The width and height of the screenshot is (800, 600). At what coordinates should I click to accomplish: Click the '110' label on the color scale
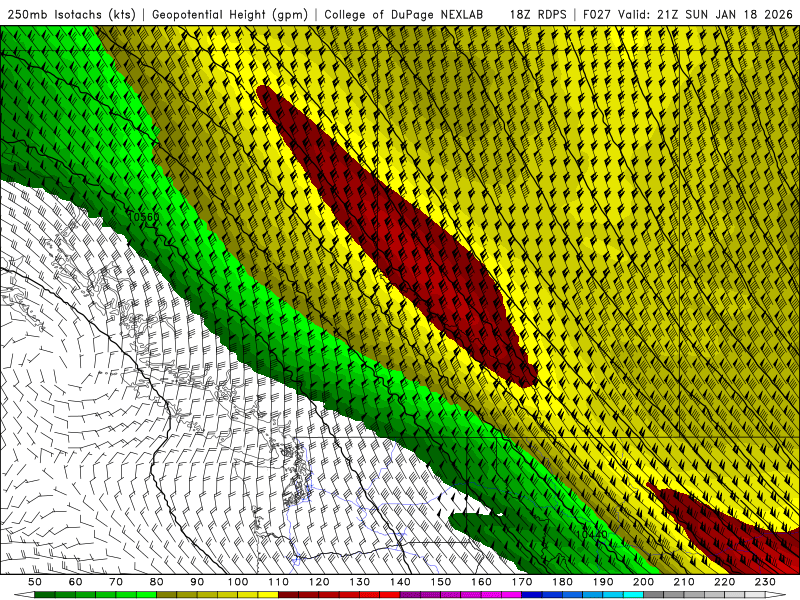click(x=278, y=582)
